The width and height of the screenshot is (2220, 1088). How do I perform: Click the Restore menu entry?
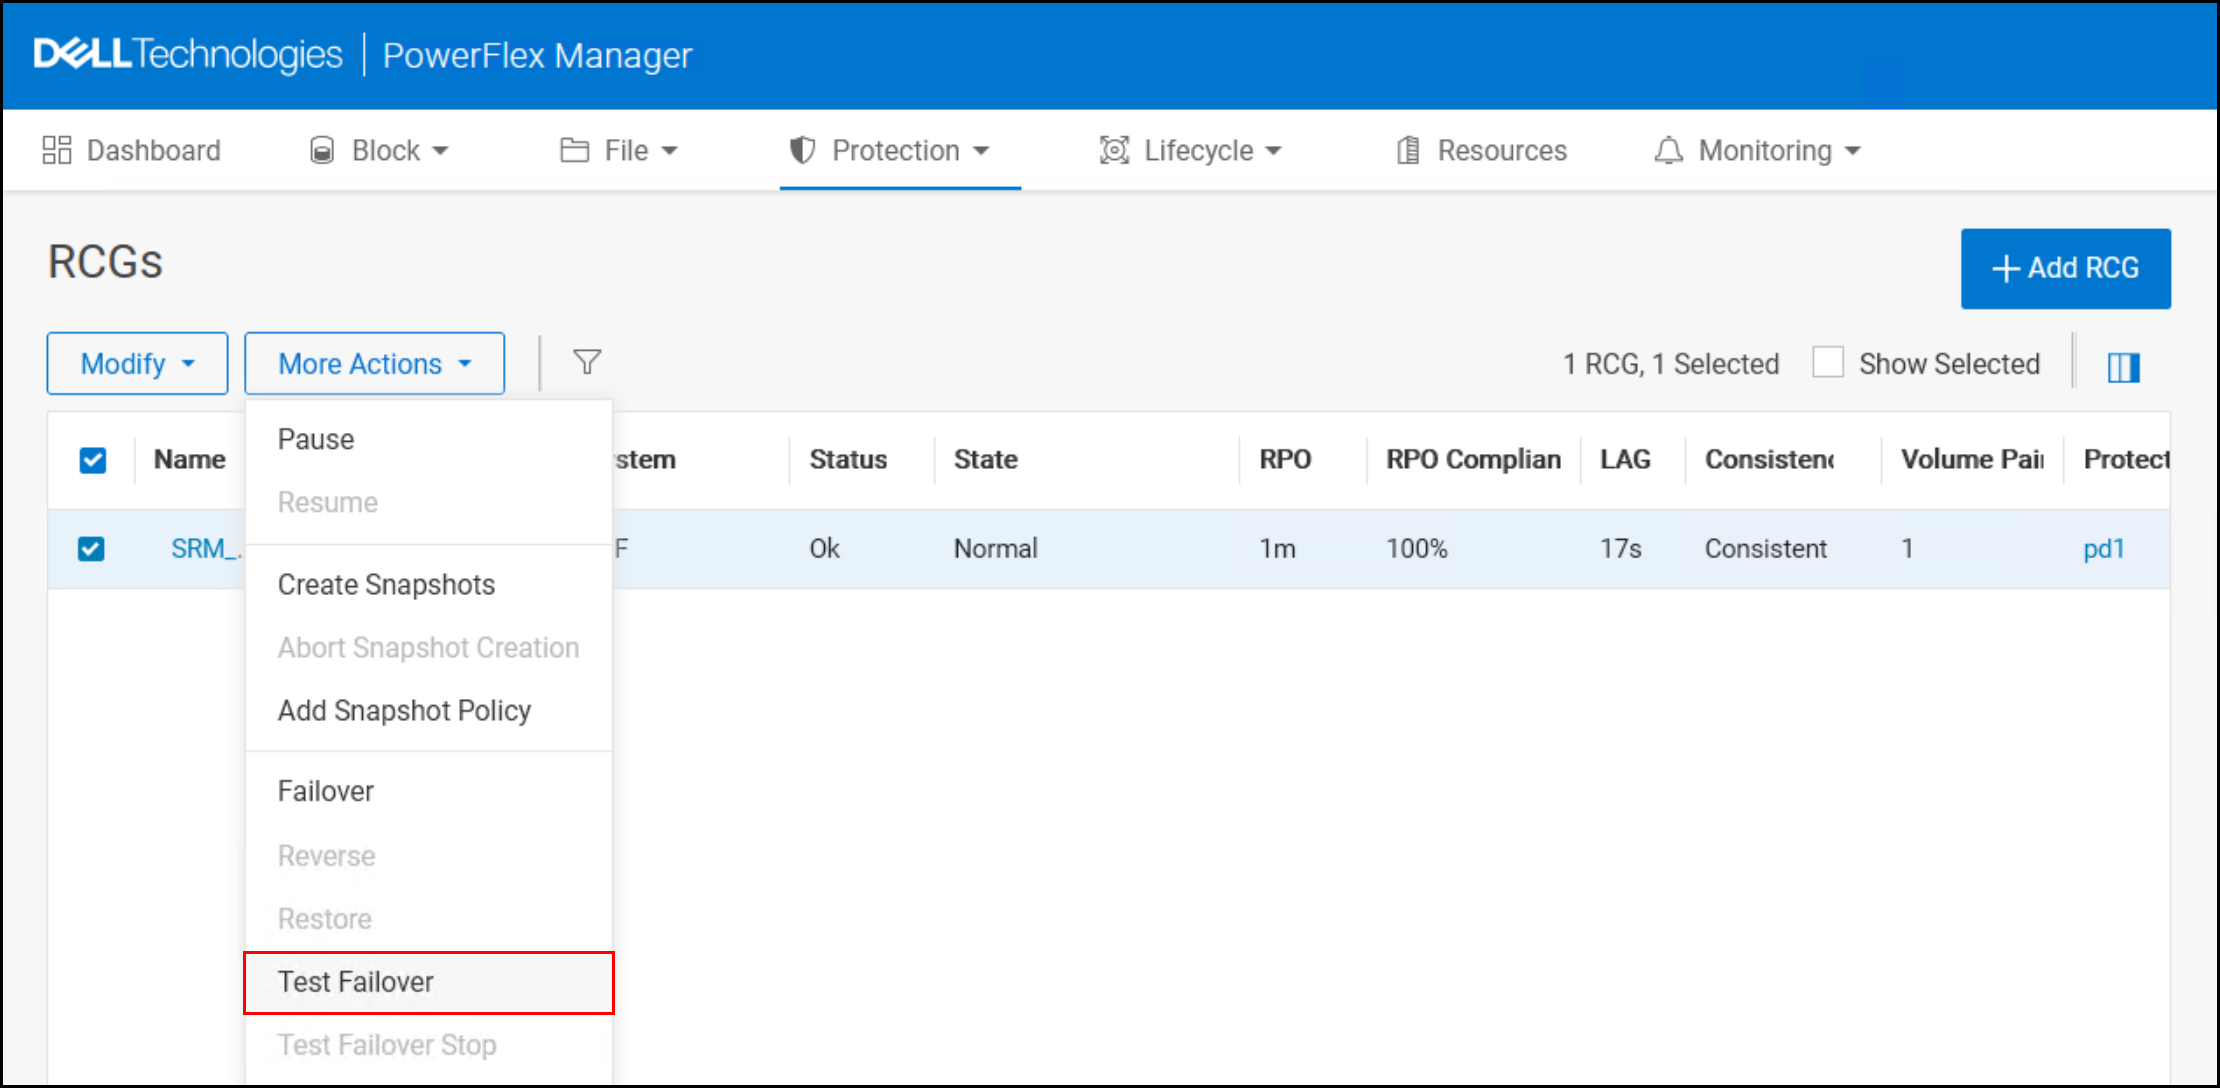429,919
